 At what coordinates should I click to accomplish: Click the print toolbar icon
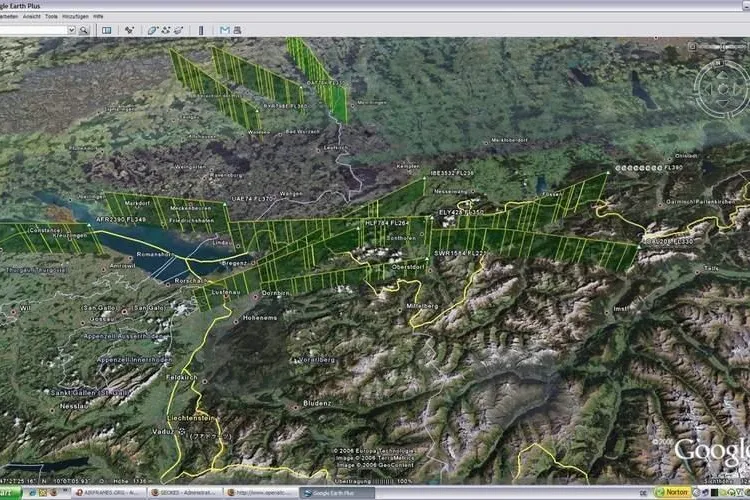click(x=237, y=30)
